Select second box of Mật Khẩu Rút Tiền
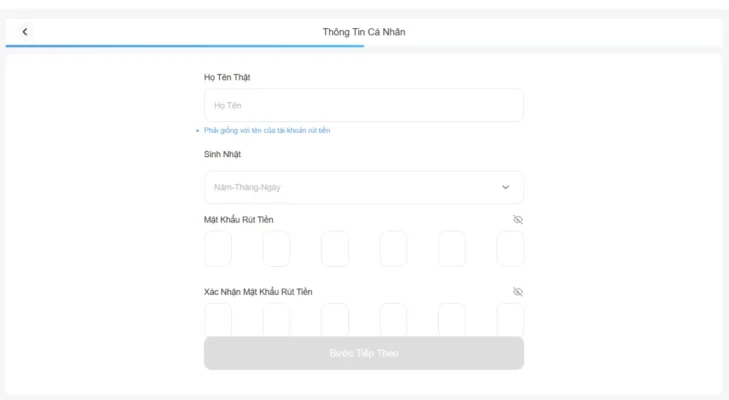This screenshot has width=729, height=400. click(276, 249)
